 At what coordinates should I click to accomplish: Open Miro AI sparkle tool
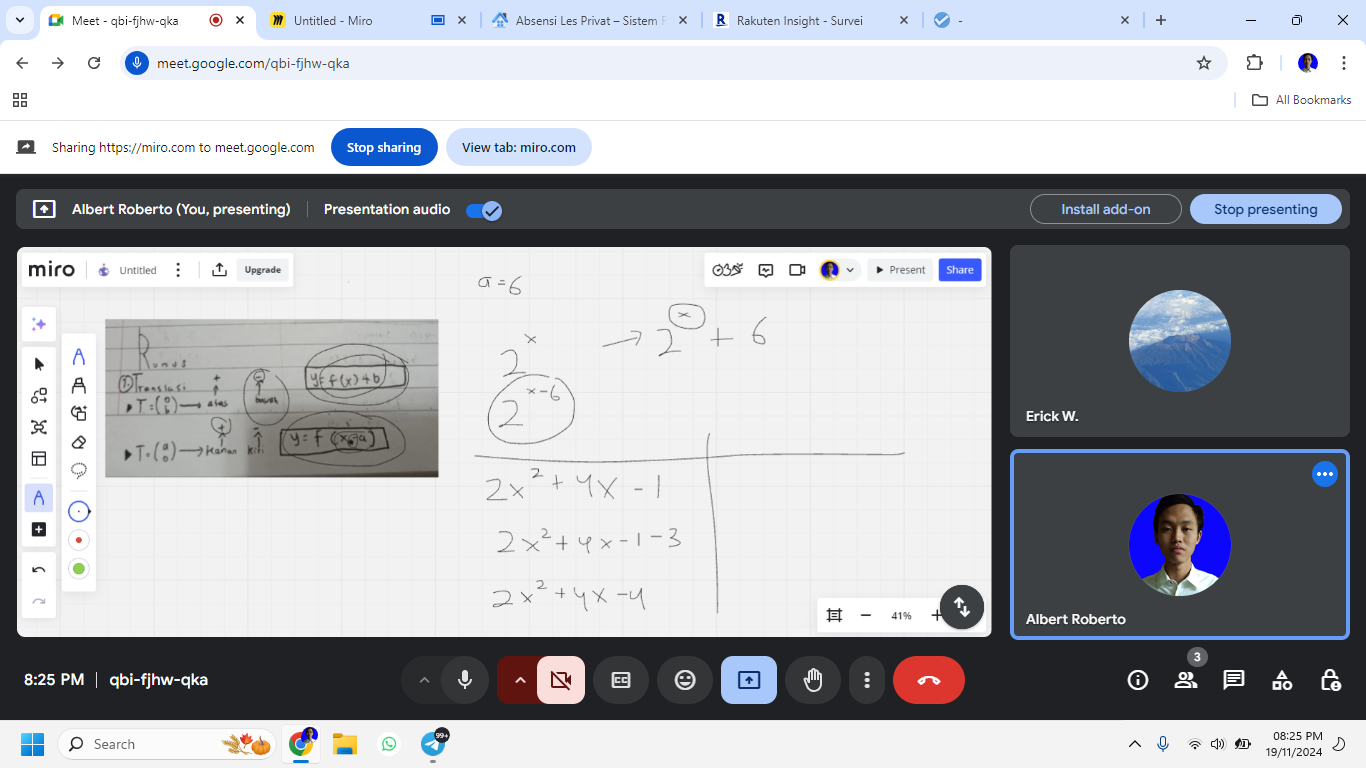click(x=39, y=324)
